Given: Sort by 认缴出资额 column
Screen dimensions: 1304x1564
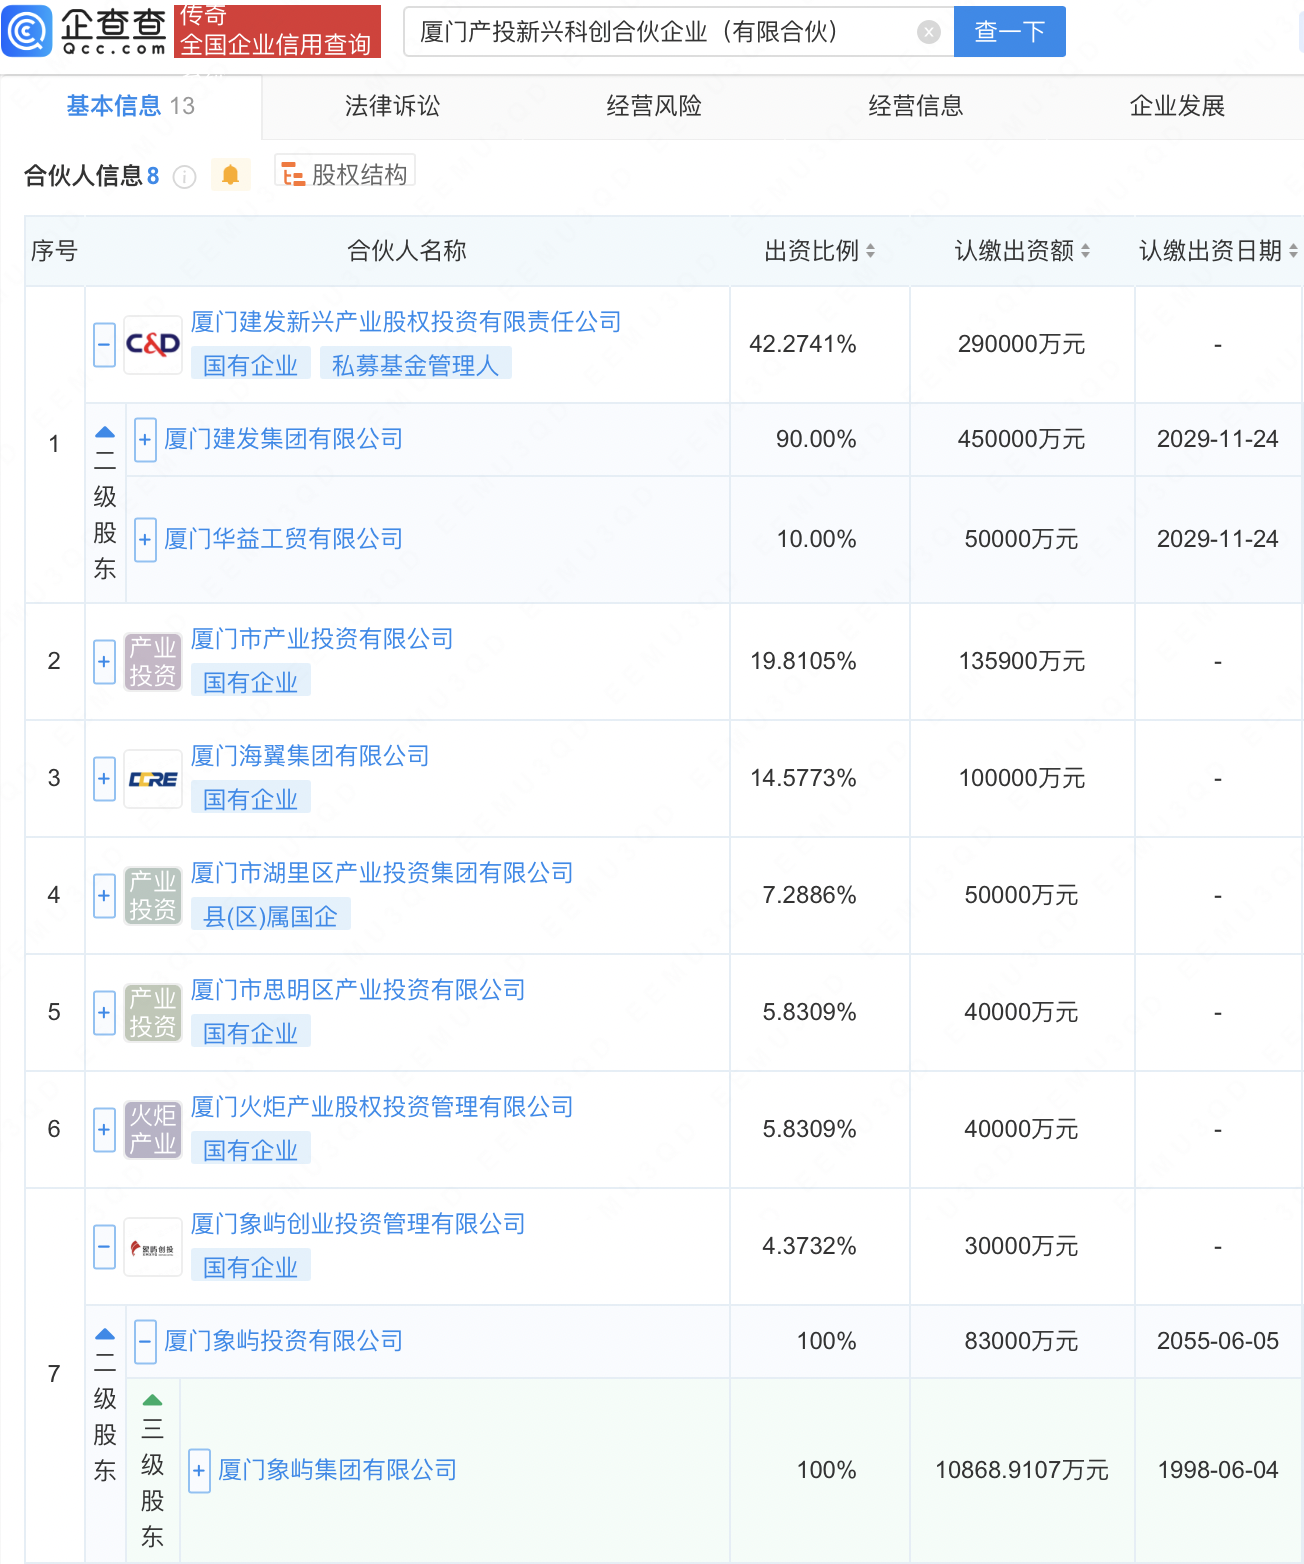Looking at the screenshot, I should (x=1085, y=251).
